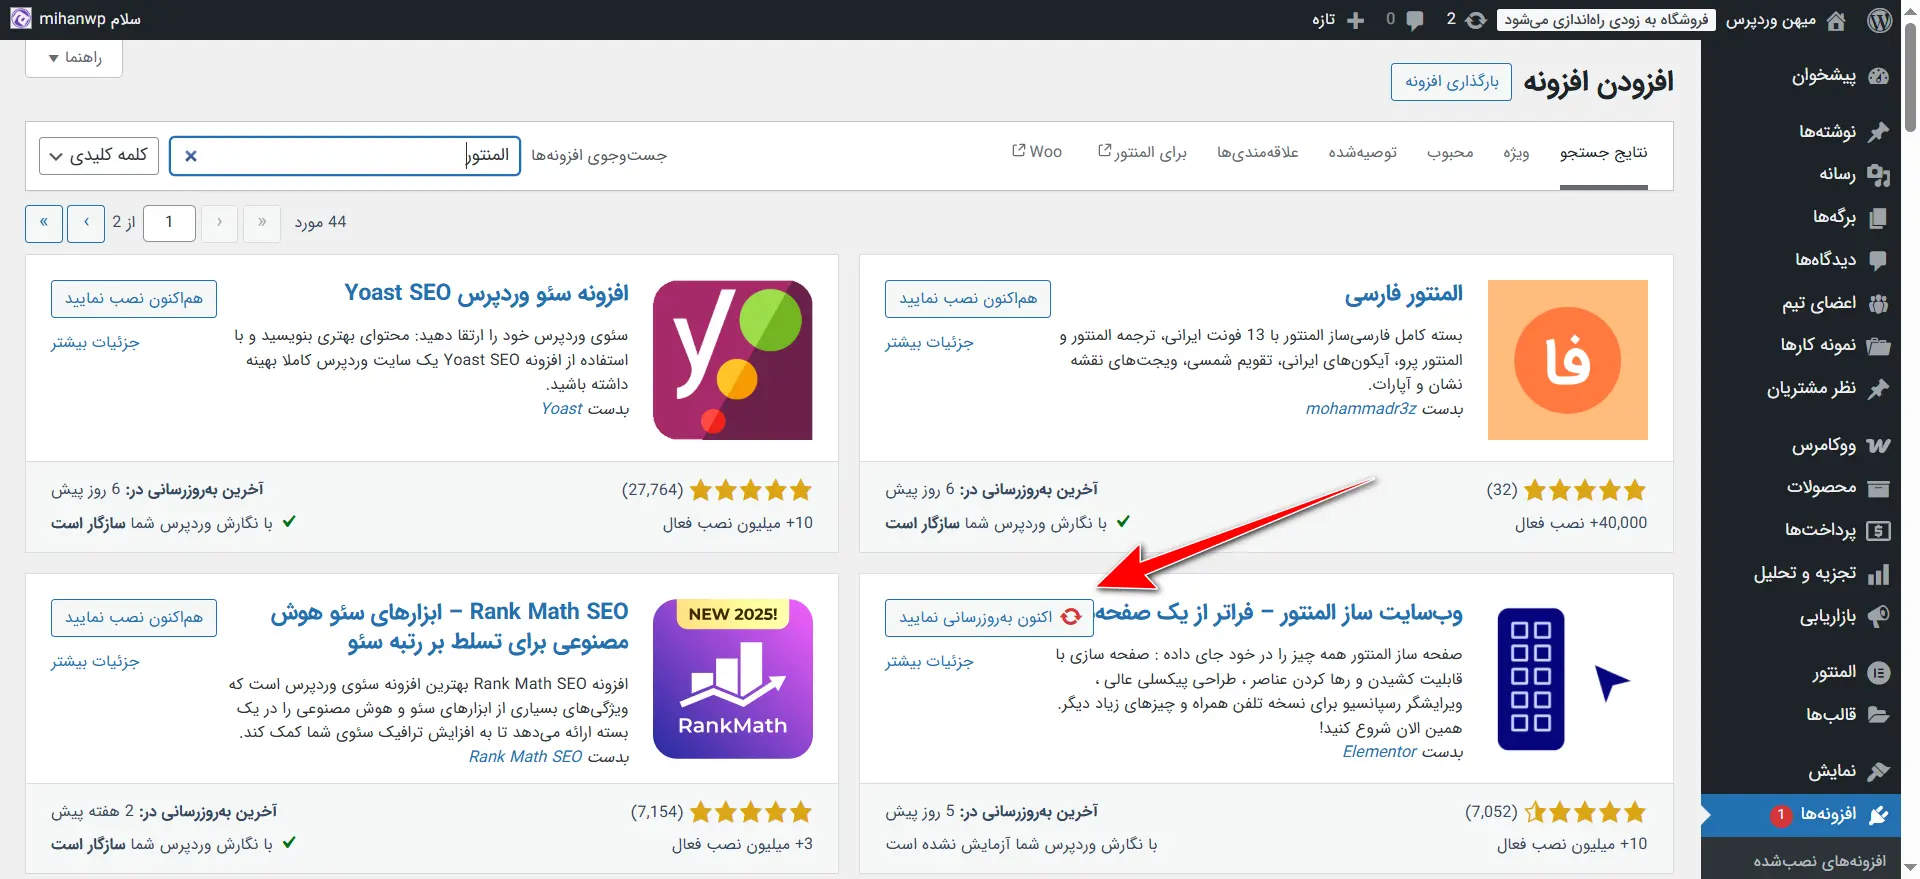
Task: Click the store coming soon (فروشگاه به زودی) badge
Action: [x=1606, y=20]
